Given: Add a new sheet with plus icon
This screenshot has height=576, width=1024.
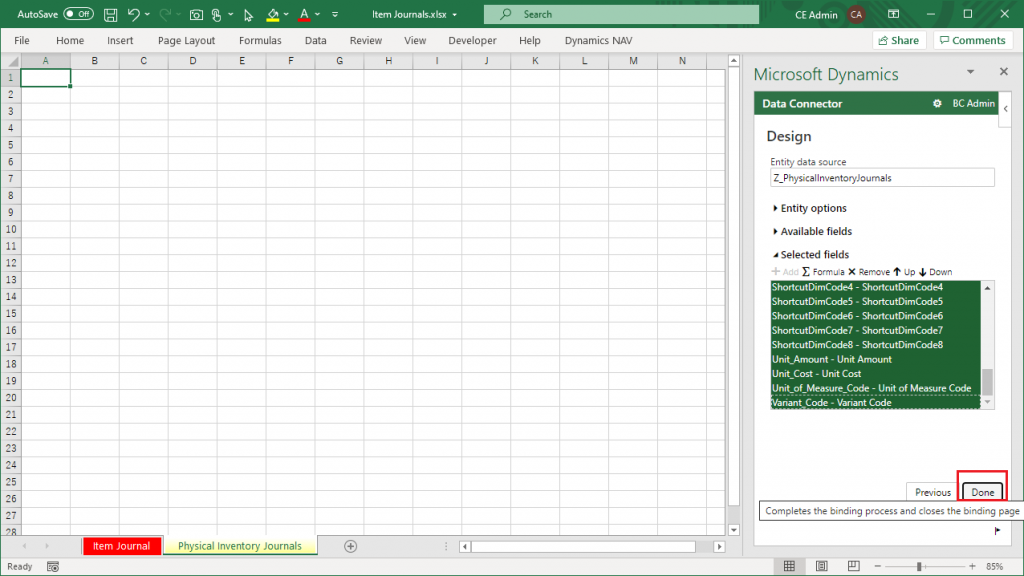Looking at the screenshot, I should point(351,546).
